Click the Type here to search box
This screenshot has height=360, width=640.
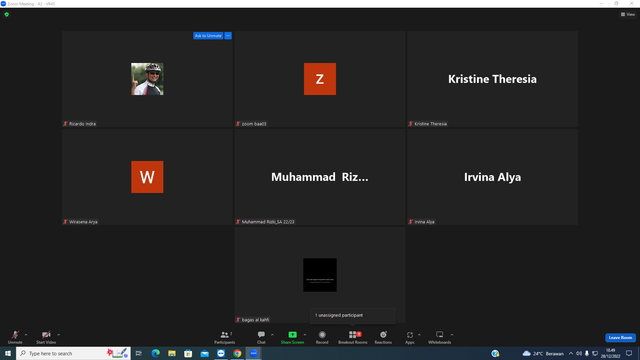tap(73, 353)
